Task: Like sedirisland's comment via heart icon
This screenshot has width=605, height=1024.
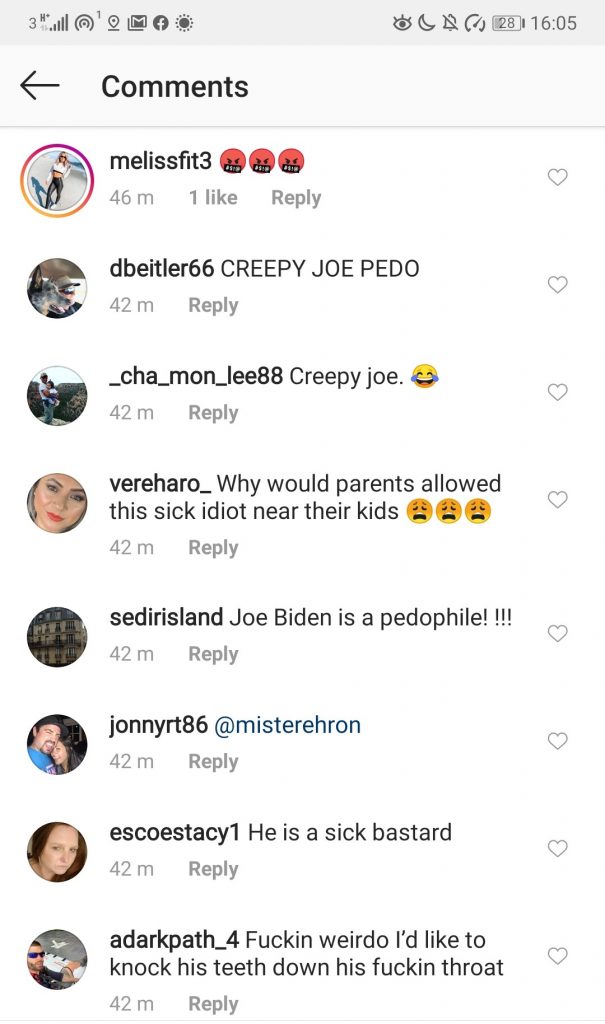Action: pos(558,633)
